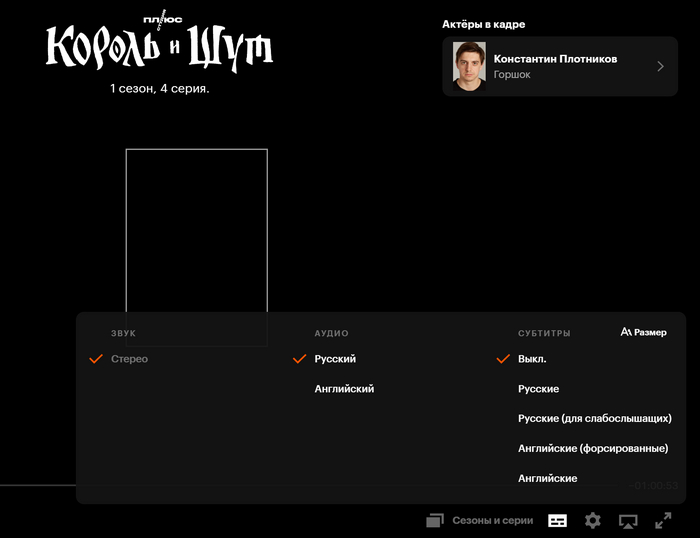Enable "Русские" subtitles
The width and height of the screenshot is (700, 538).
click(x=538, y=389)
